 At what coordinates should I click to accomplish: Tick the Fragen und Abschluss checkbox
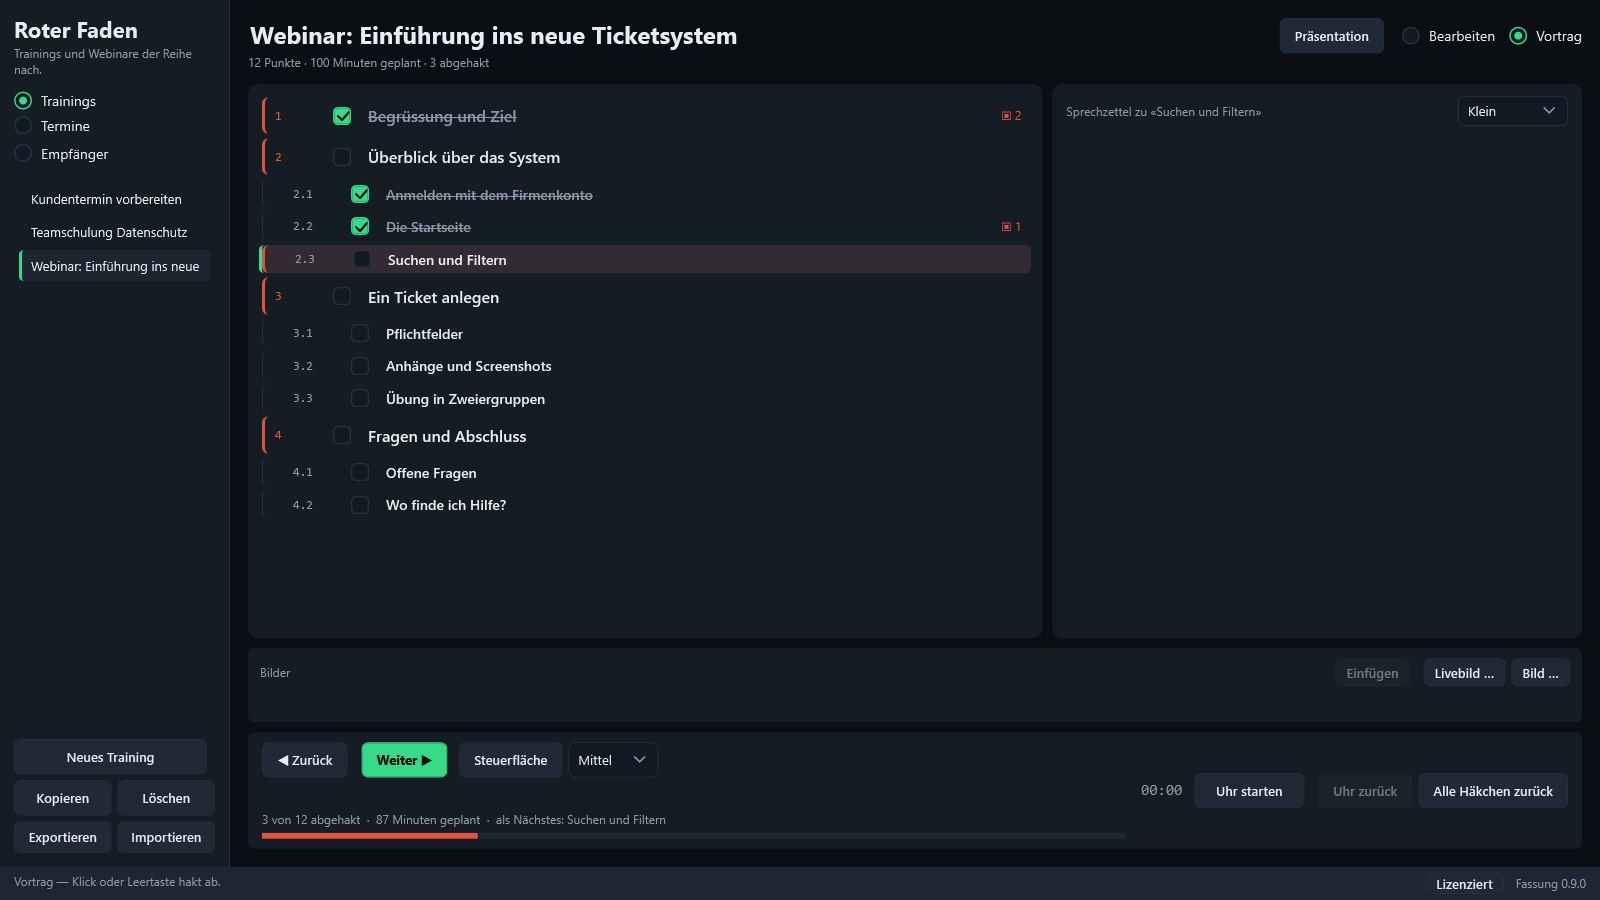coord(342,435)
